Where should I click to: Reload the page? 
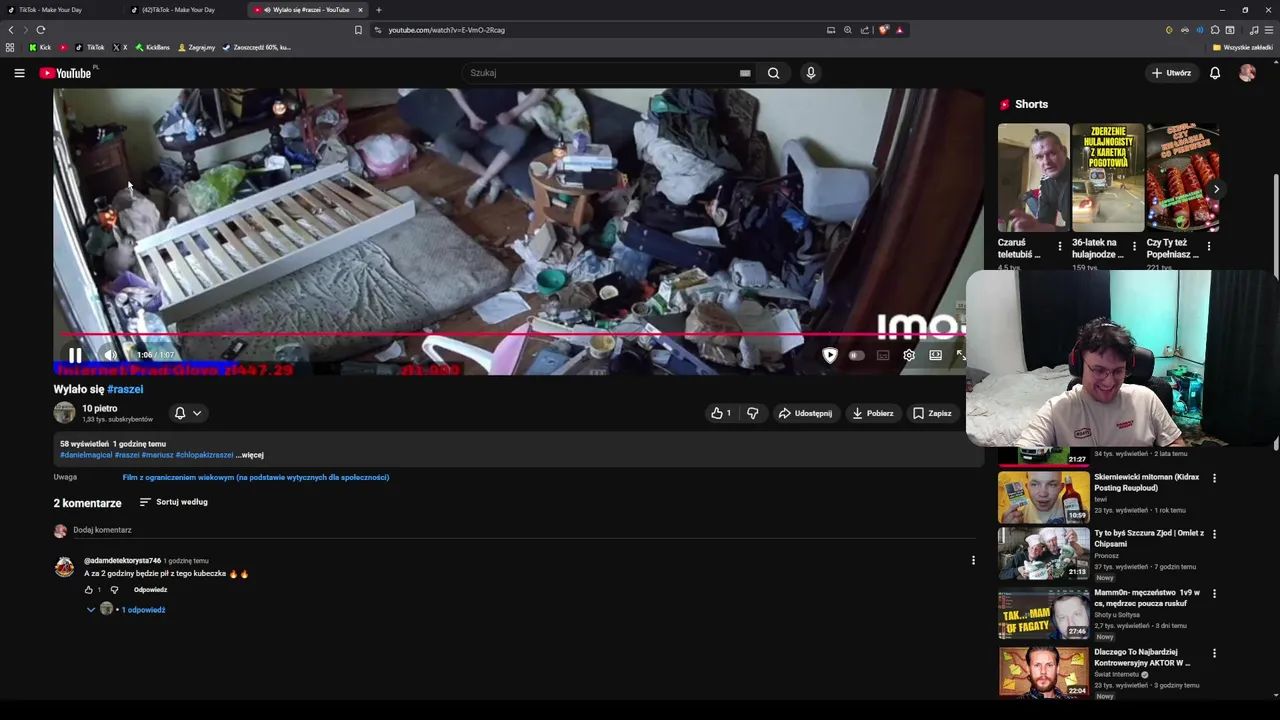(40, 30)
